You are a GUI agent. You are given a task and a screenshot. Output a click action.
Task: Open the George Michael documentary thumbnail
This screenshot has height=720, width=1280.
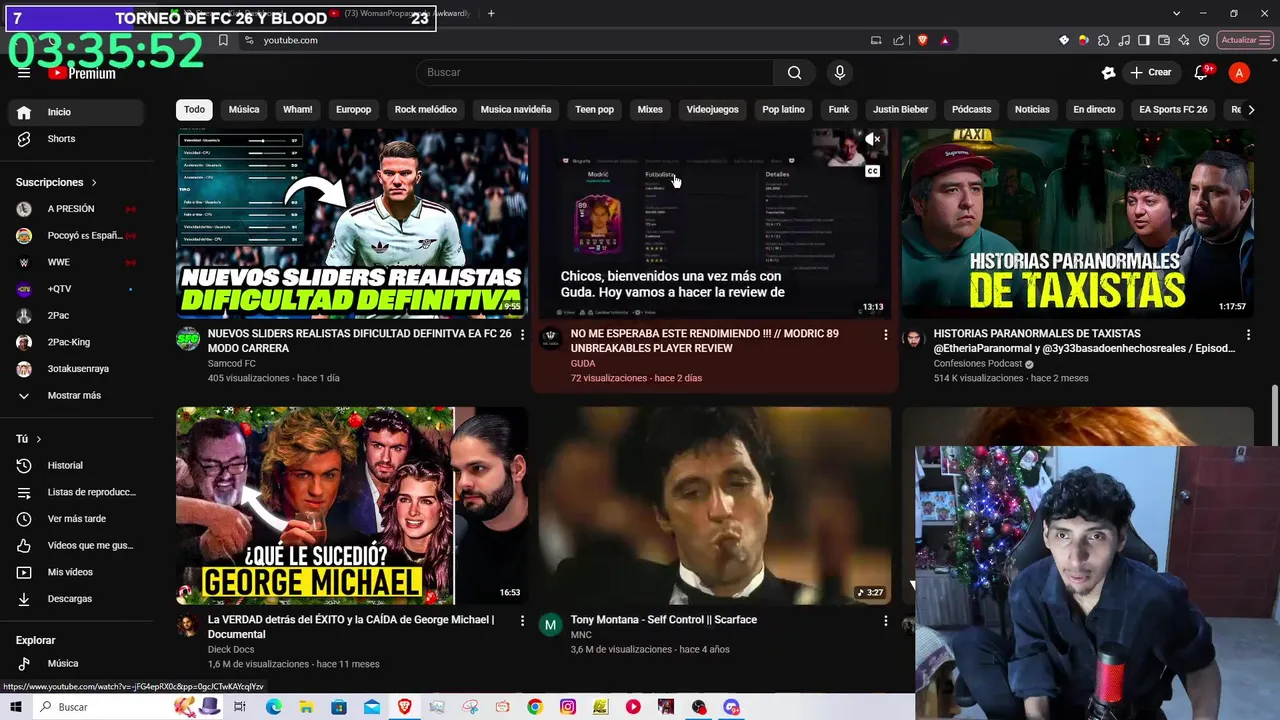point(352,505)
